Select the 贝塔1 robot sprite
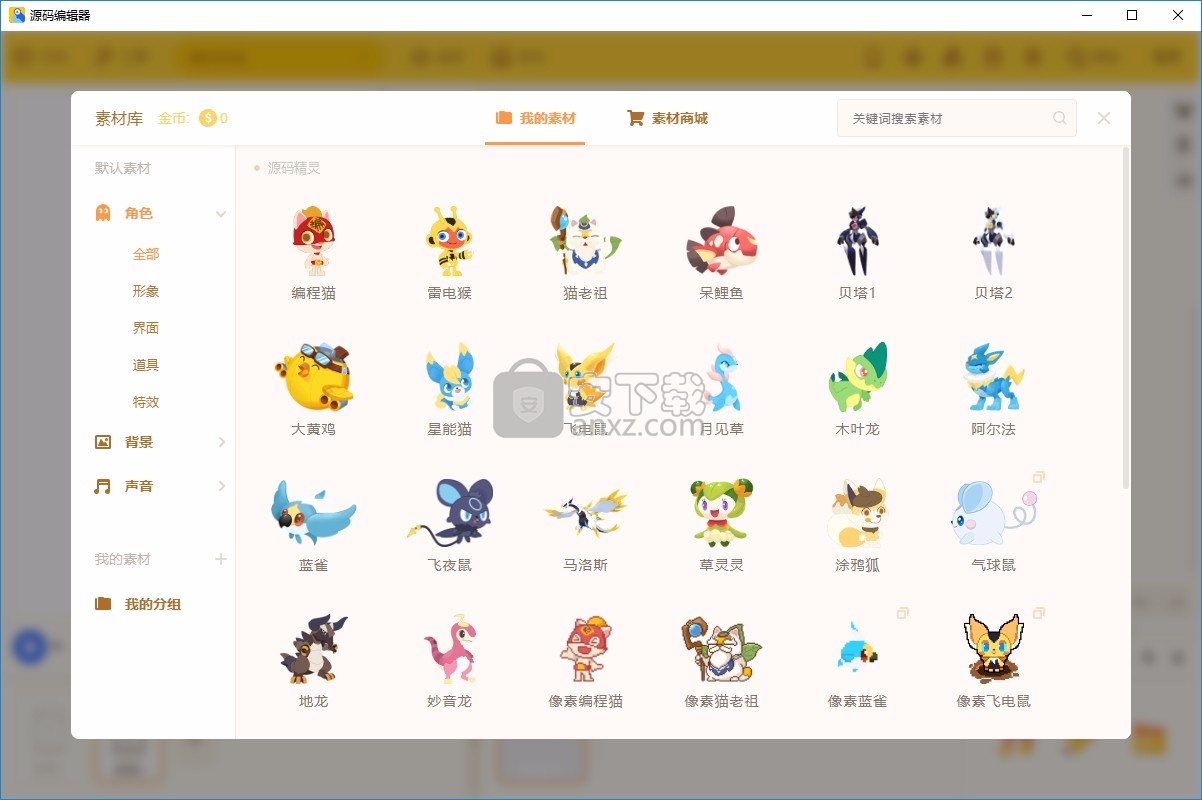This screenshot has width=1202, height=800. click(857, 241)
